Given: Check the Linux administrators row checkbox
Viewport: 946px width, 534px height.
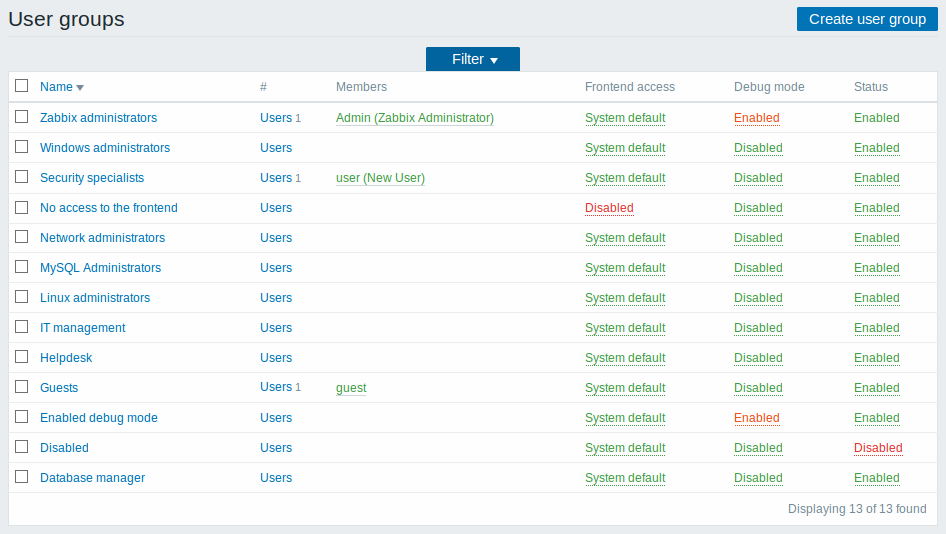Looking at the screenshot, I should 22,297.
